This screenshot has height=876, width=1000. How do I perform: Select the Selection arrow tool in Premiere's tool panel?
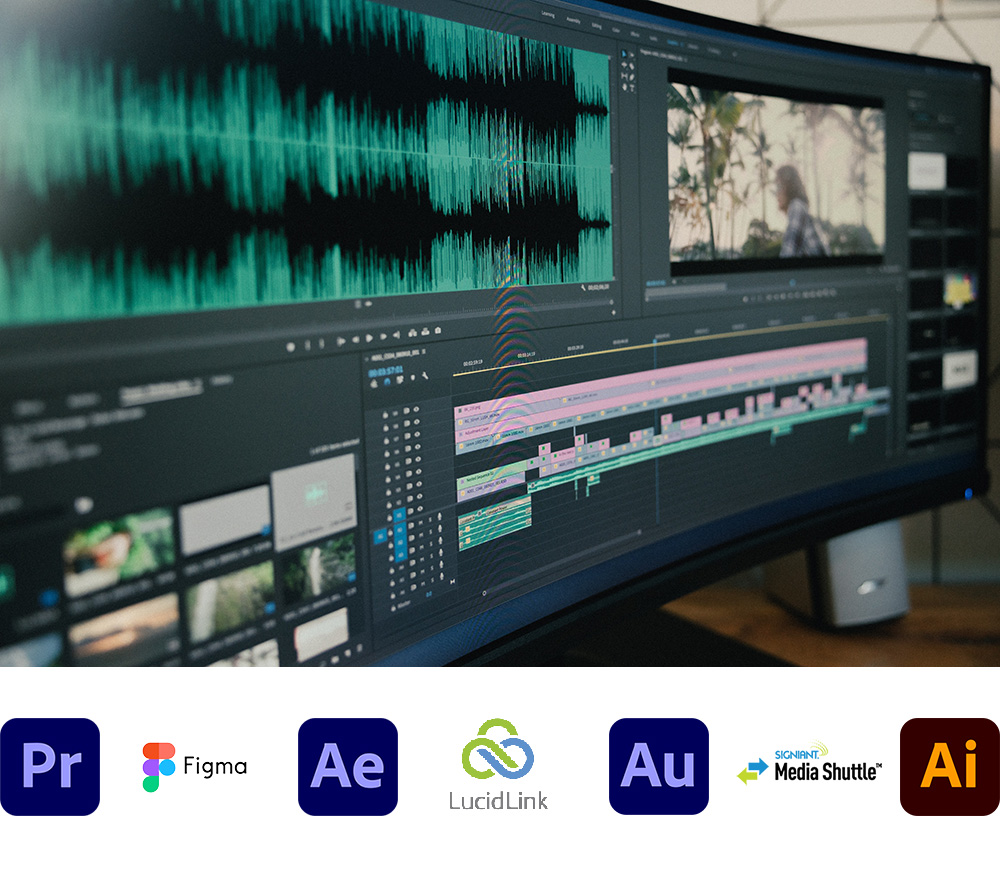pyautogui.click(x=624, y=54)
